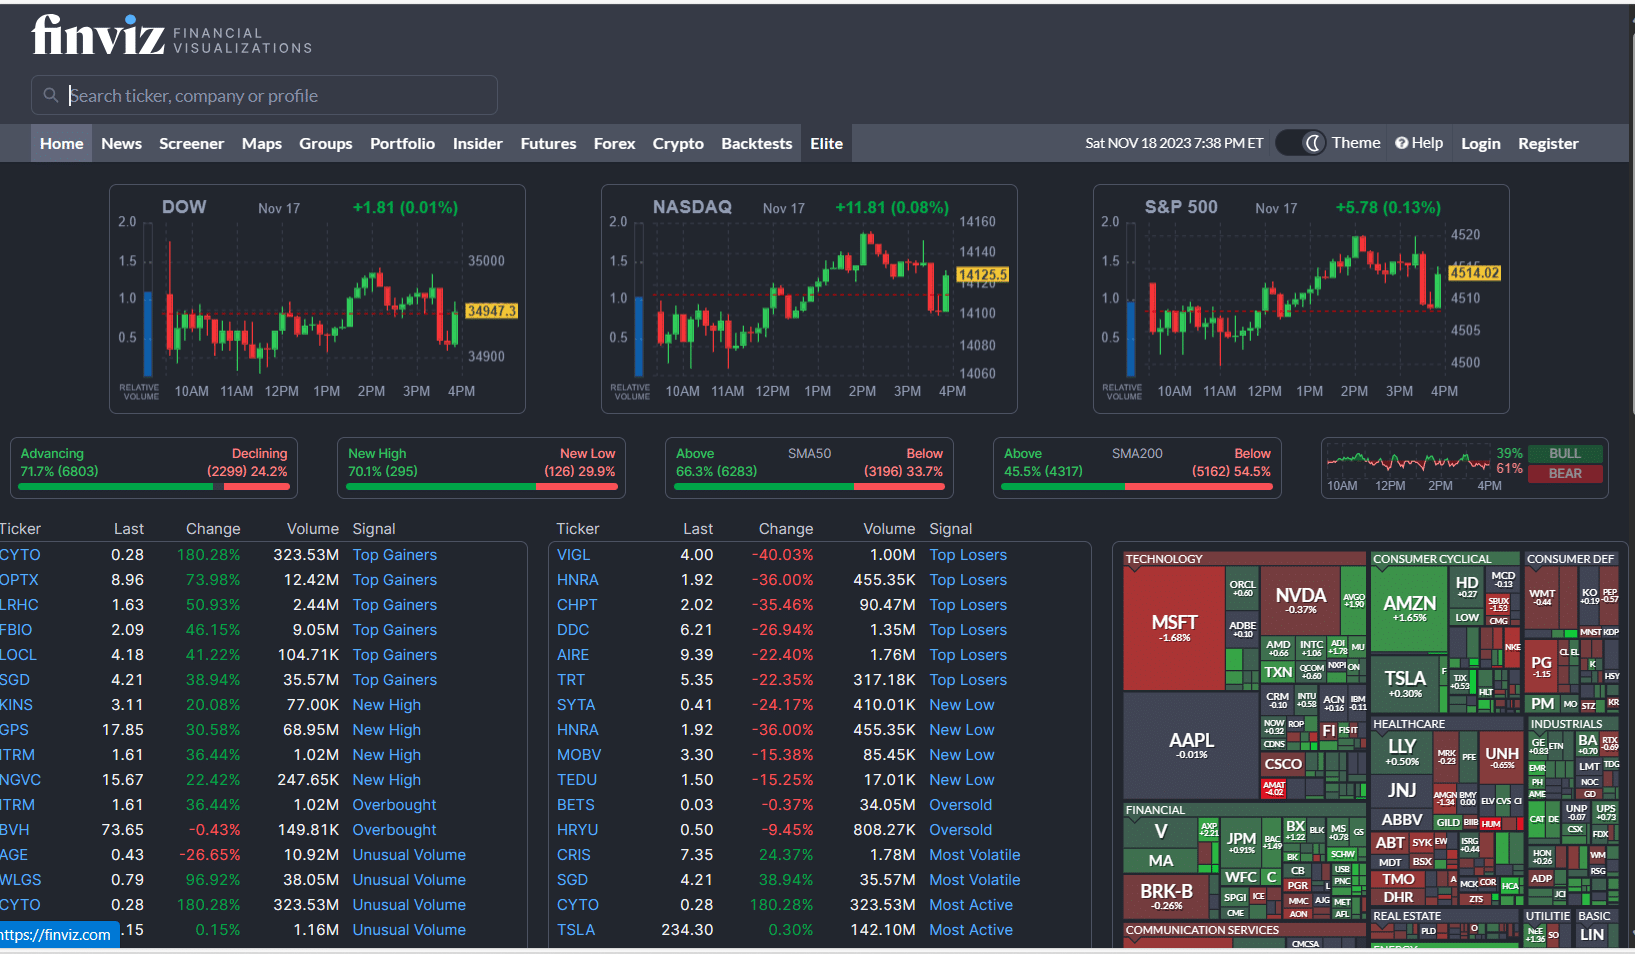Click the AMZN tile in the heatmap
The width and height of the screenshot is (1635, 954).
(1409, 608)
